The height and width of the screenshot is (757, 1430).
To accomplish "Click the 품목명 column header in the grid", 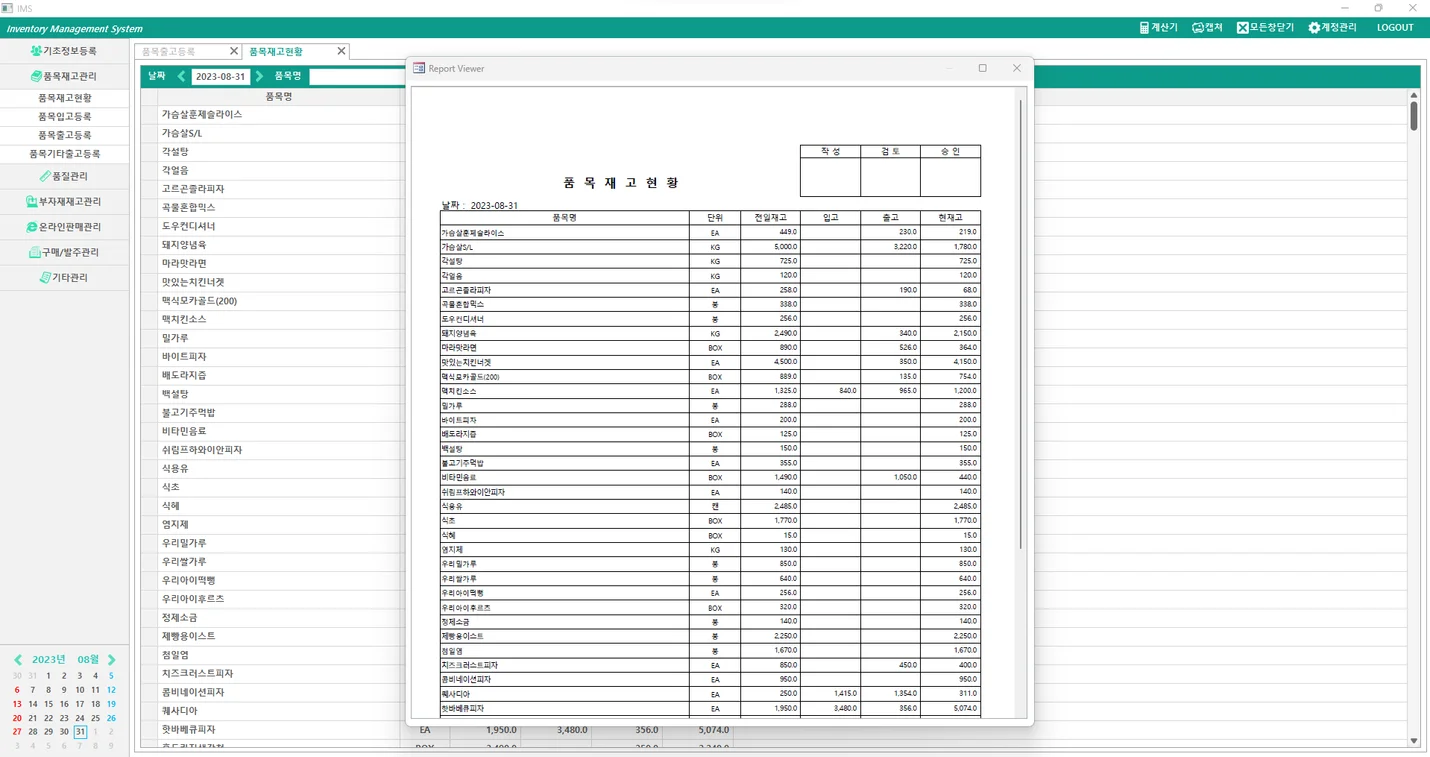I will pyautogui.click(x=279, y=97).
